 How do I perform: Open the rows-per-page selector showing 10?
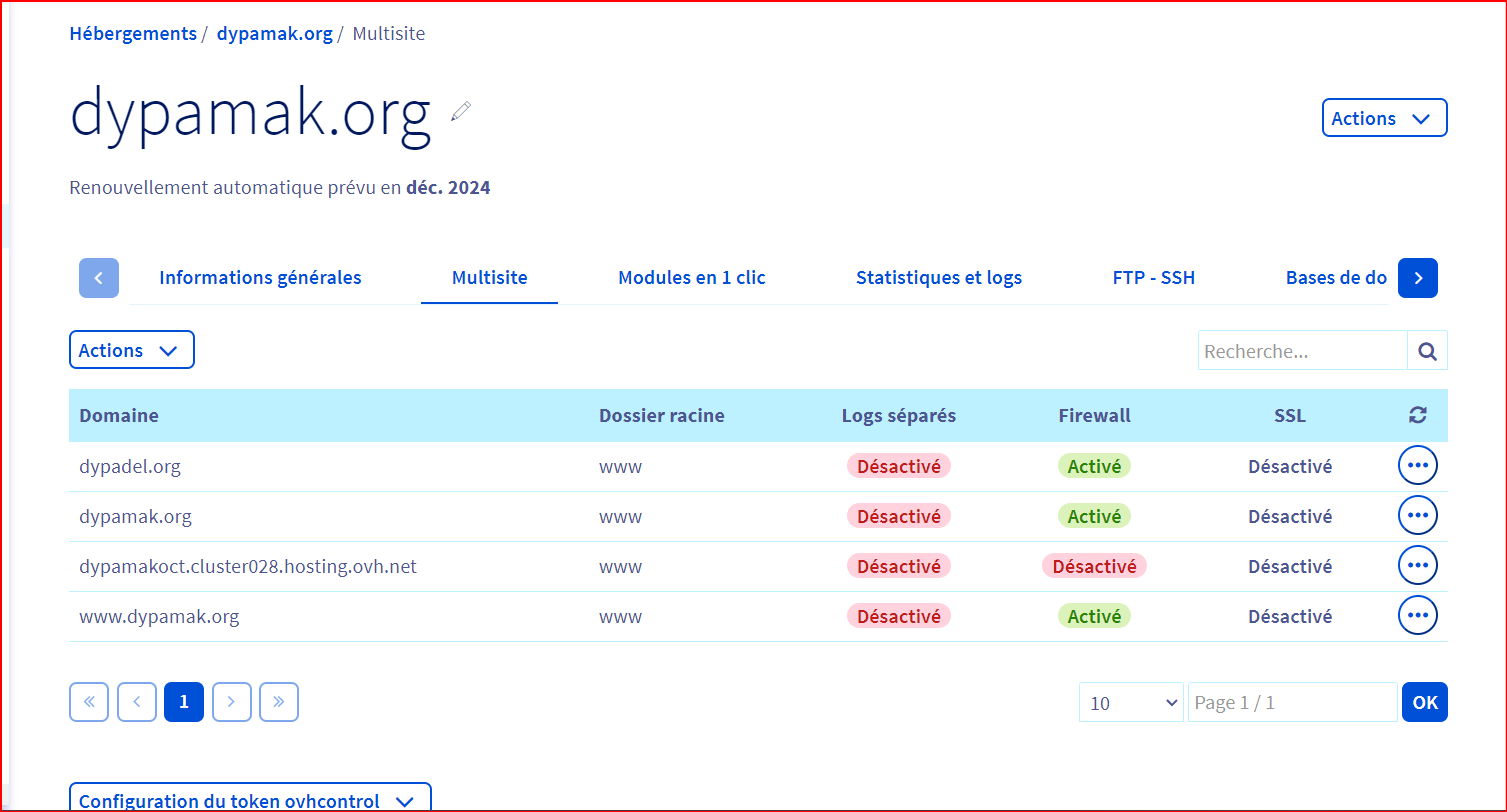[x=1131, y=703]
